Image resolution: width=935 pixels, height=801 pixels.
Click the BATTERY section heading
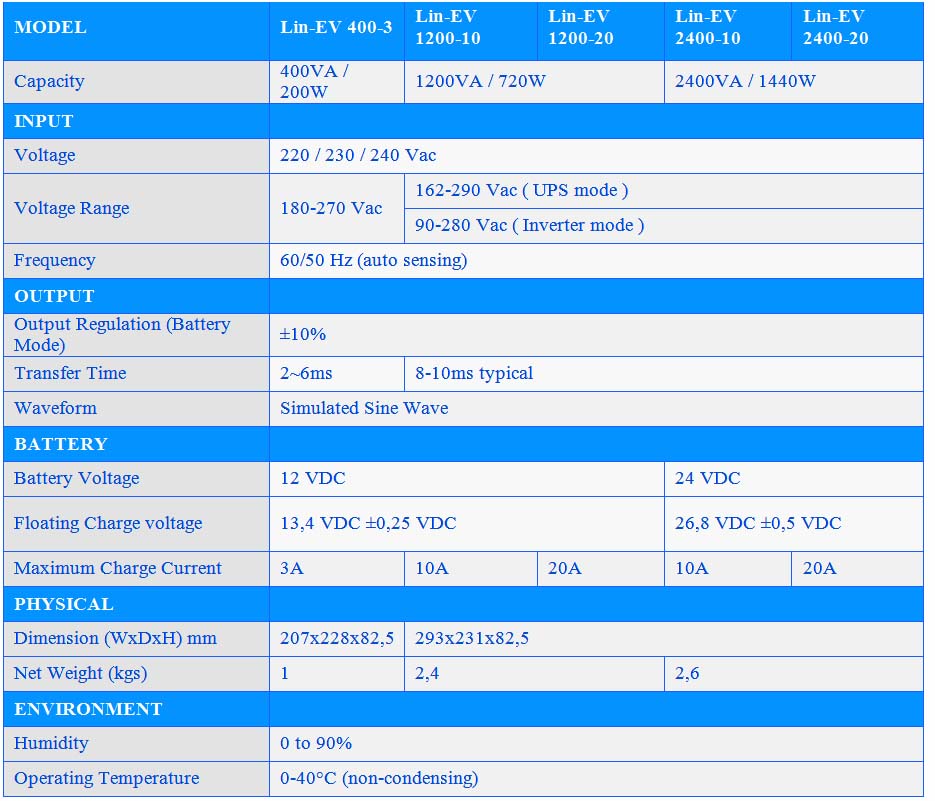(61, 444)
